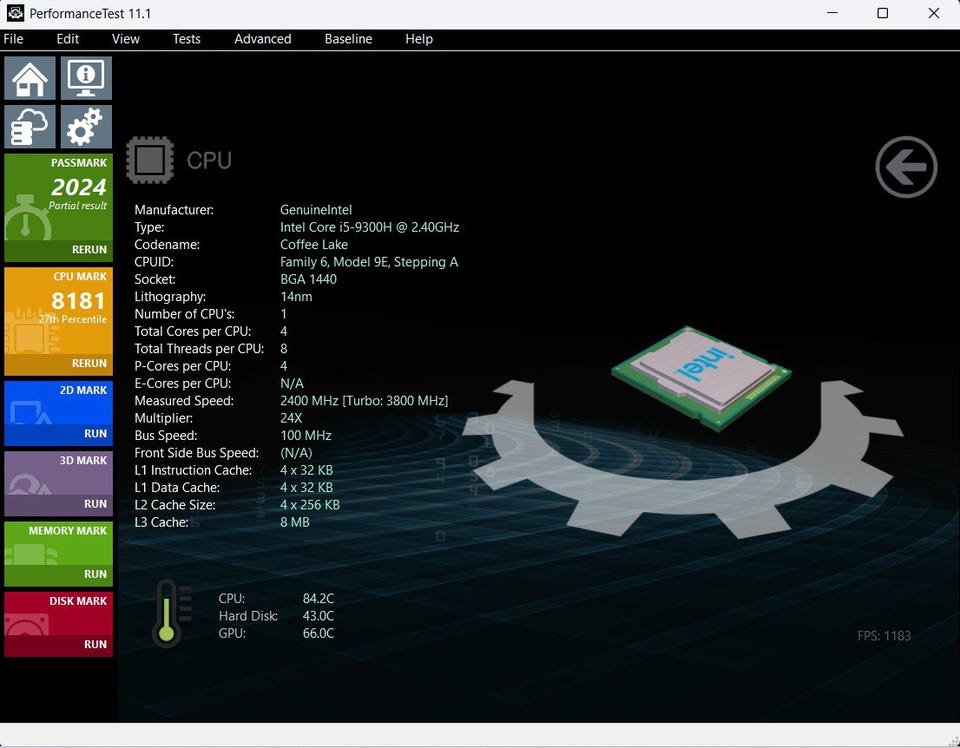Click the thermometer temperature icon

click(166, 613)
